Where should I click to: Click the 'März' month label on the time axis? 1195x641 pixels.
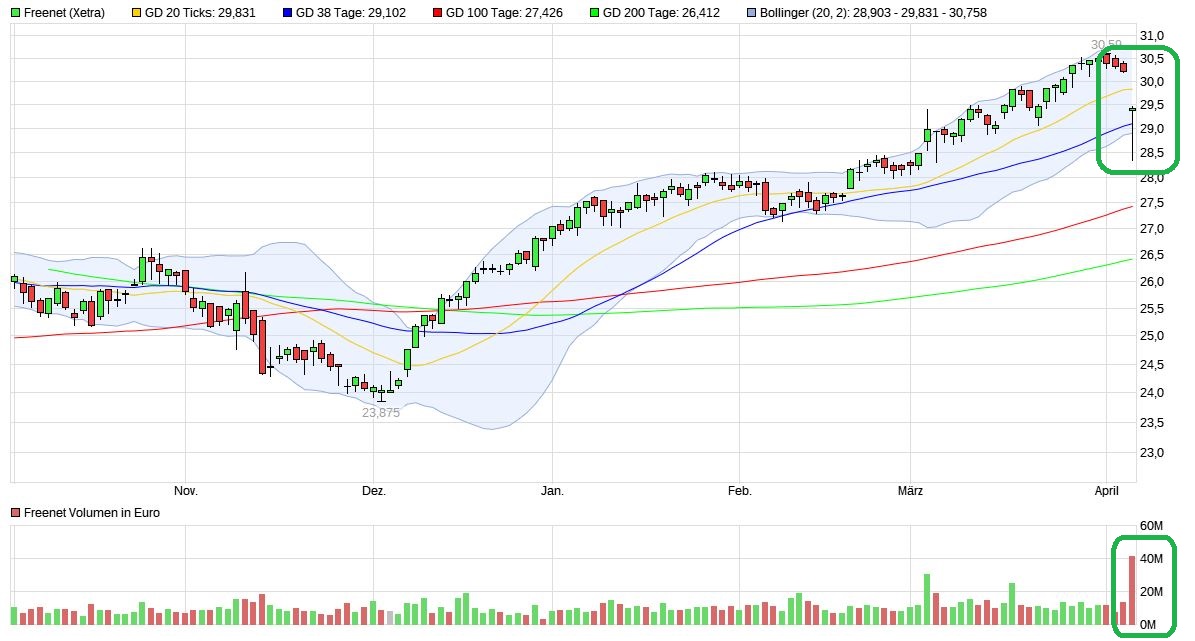(x=910, y=491)
